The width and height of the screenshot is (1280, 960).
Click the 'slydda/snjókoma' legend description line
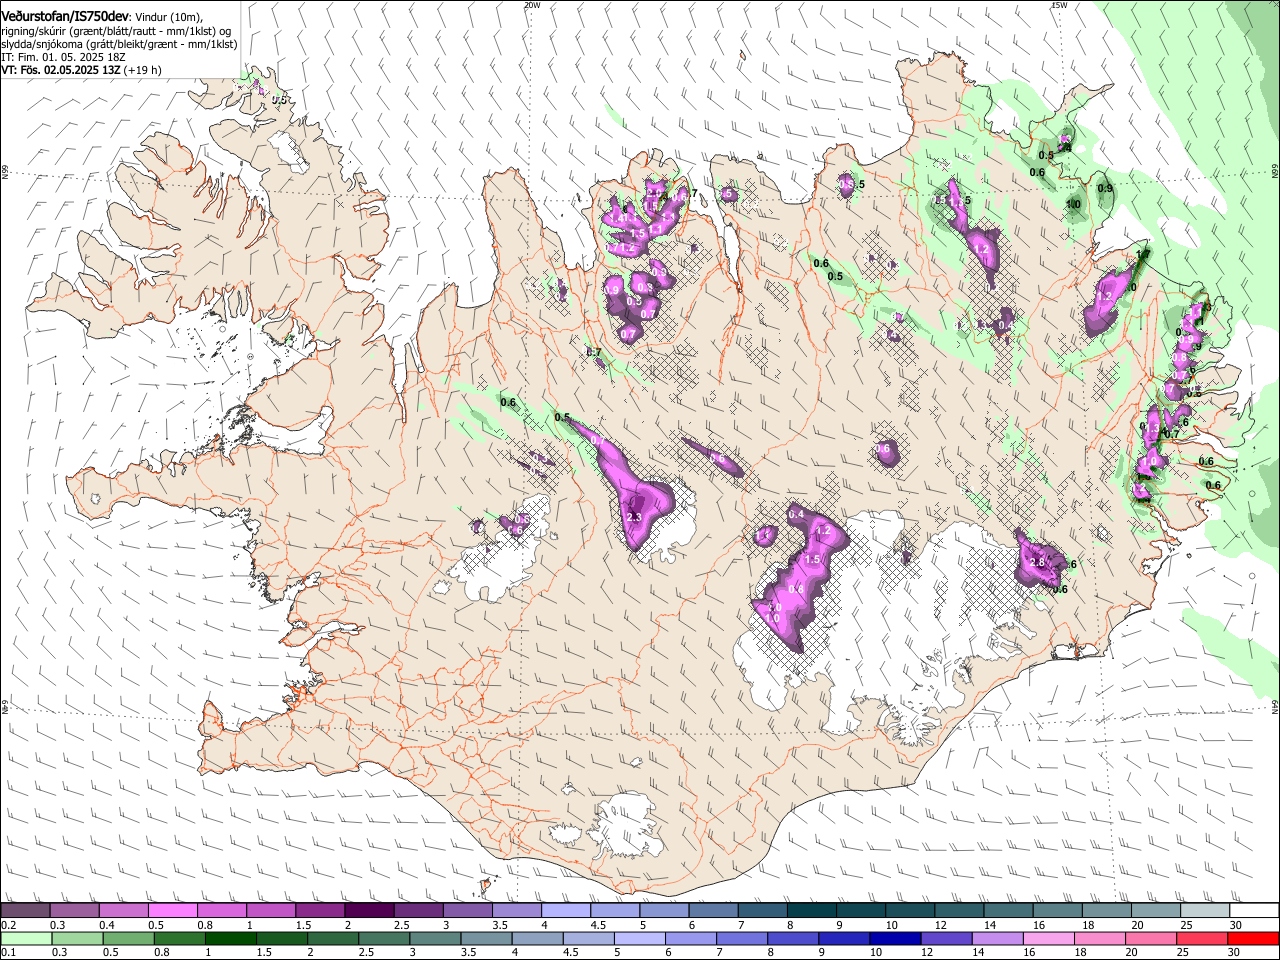[x=118, y=44]
